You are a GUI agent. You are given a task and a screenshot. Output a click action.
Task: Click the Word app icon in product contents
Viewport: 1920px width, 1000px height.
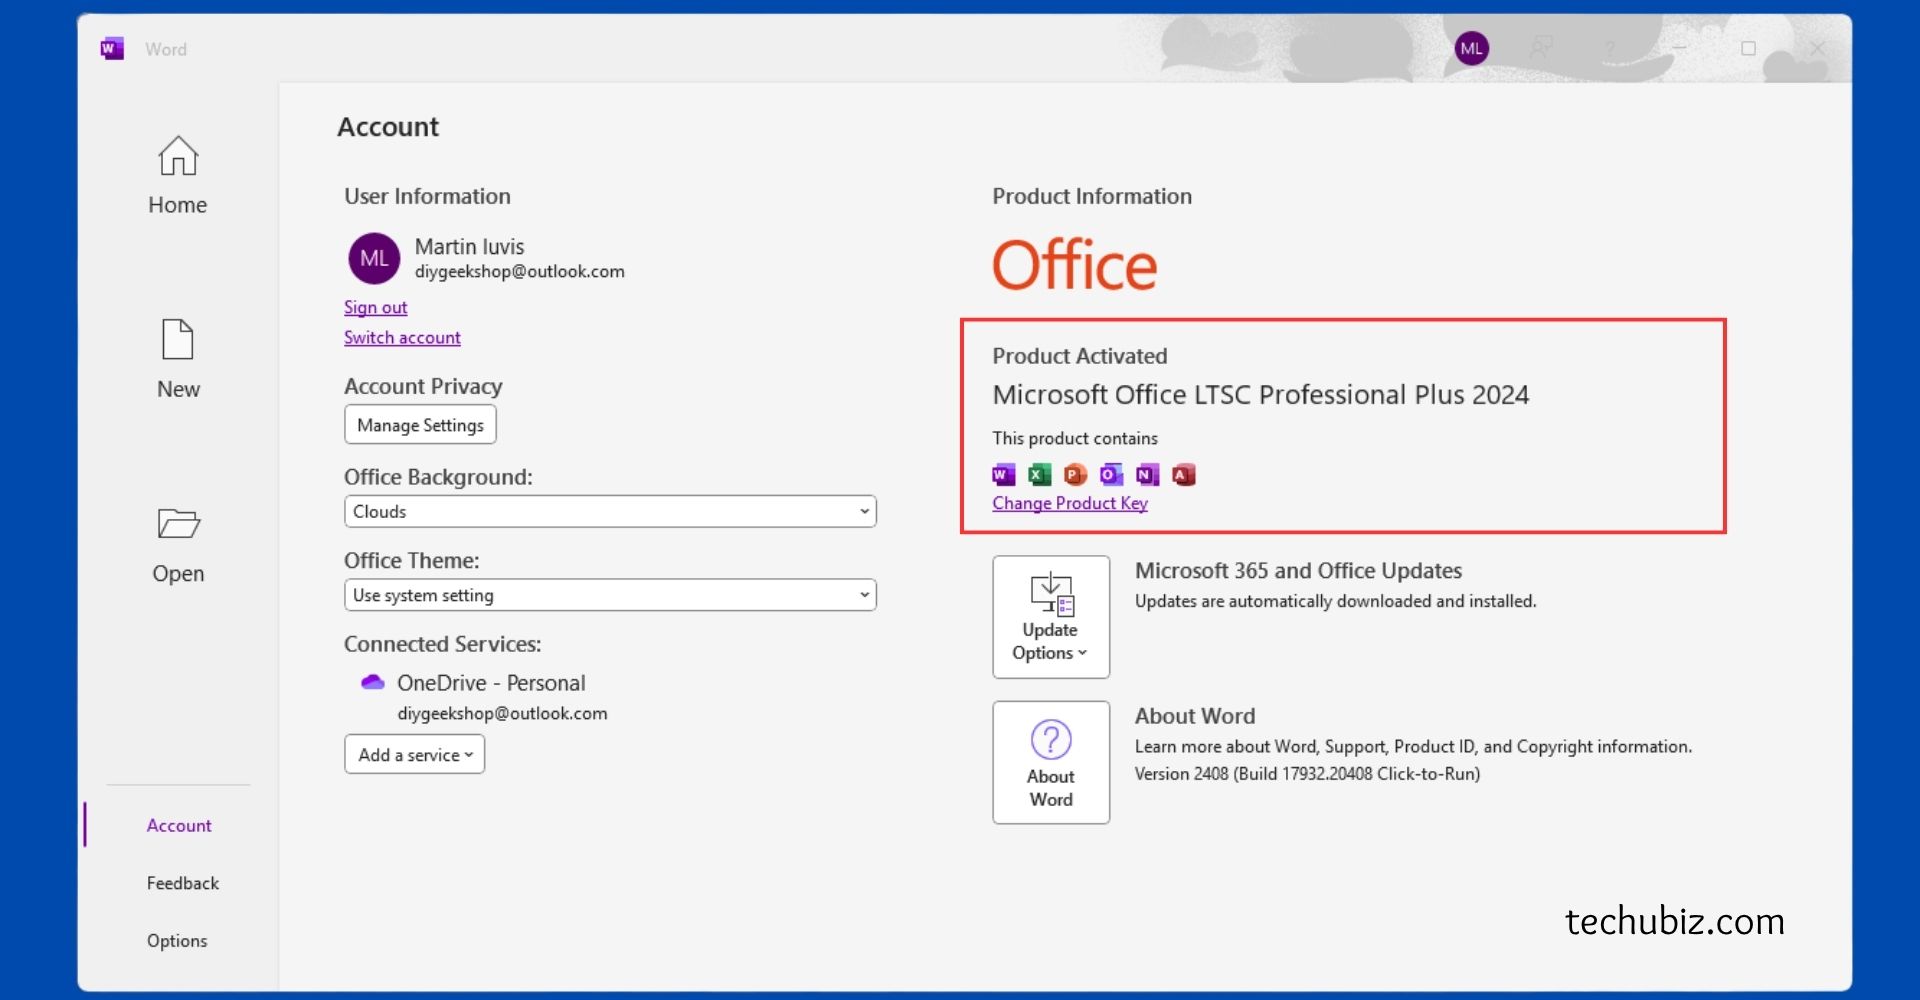[1003, 475]
